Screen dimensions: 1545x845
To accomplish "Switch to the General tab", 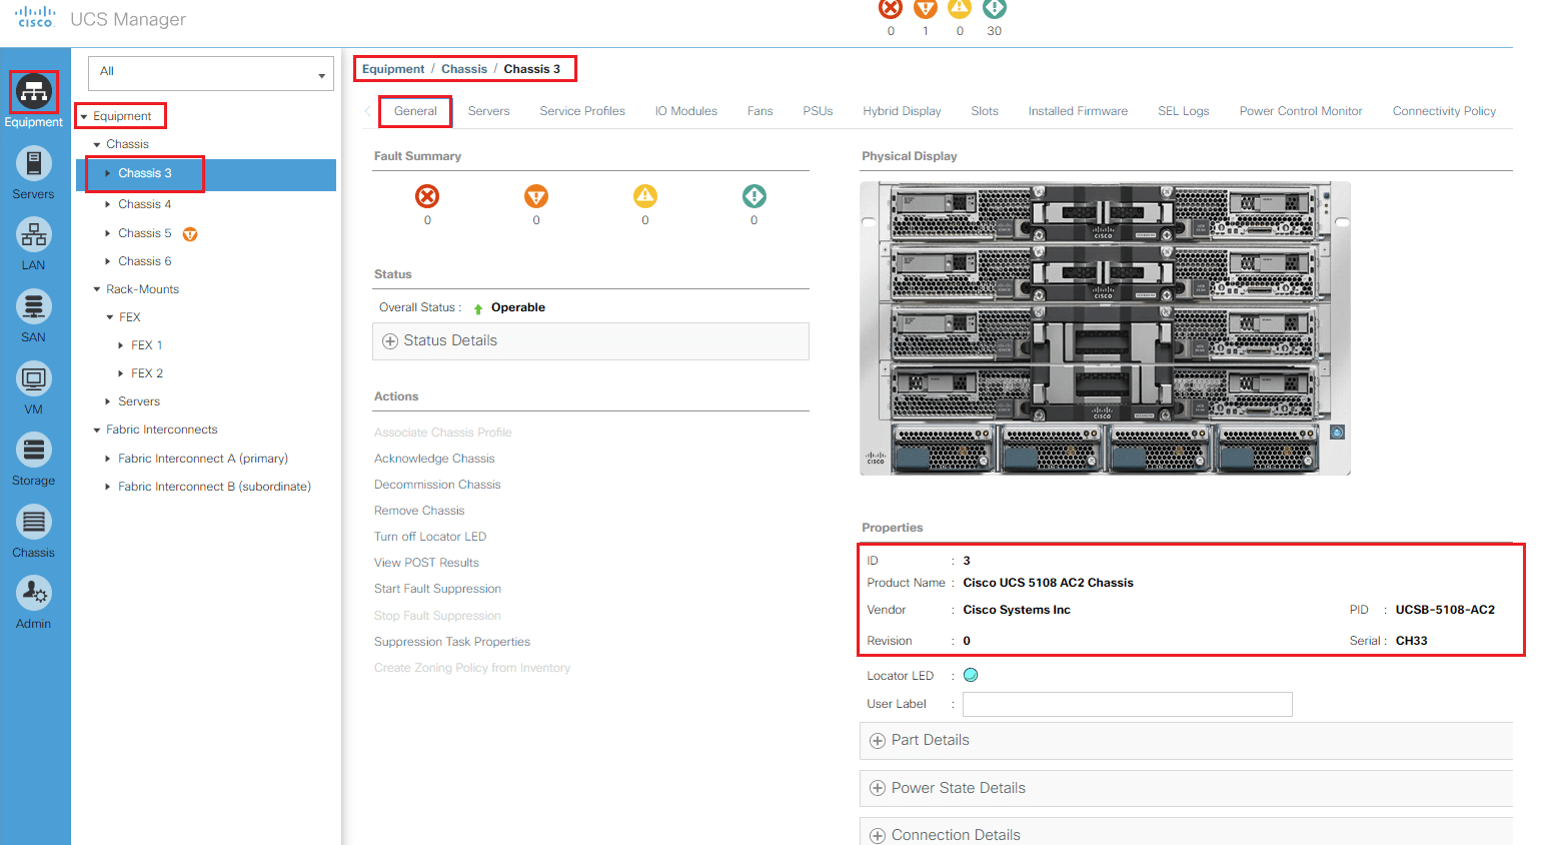I will pyautogui.click(x=415, y=111).
